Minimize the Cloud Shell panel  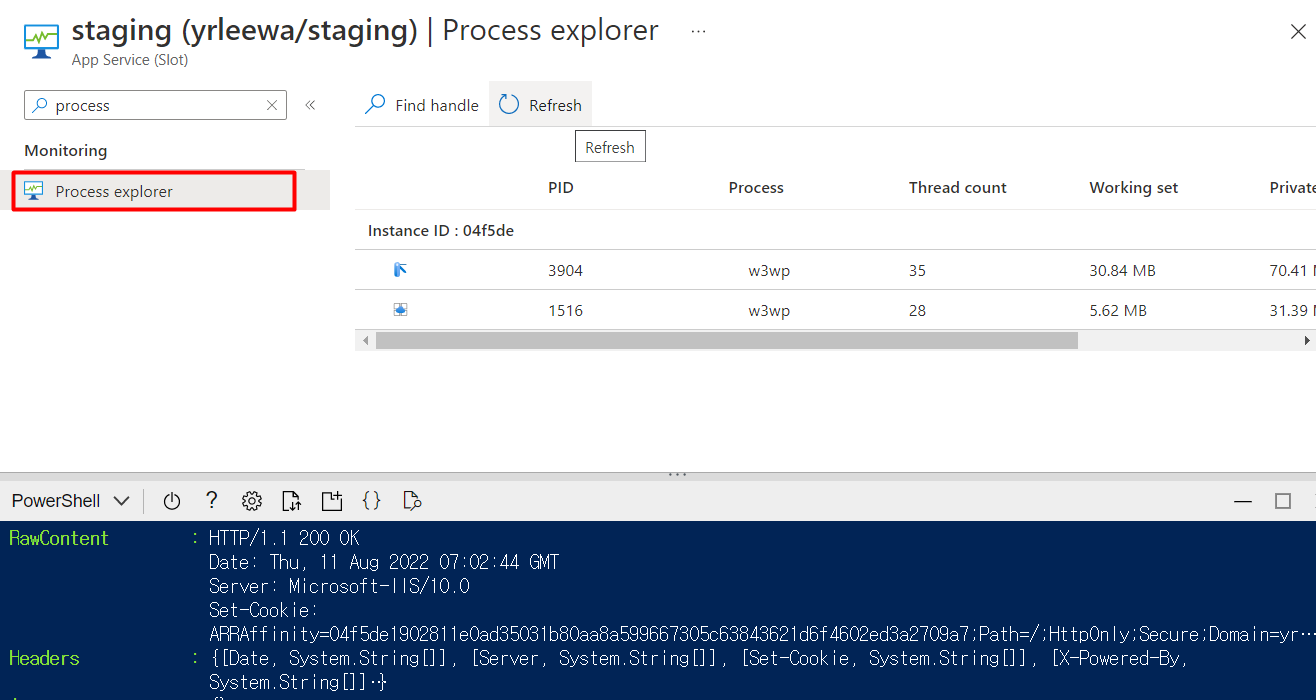1243,501
